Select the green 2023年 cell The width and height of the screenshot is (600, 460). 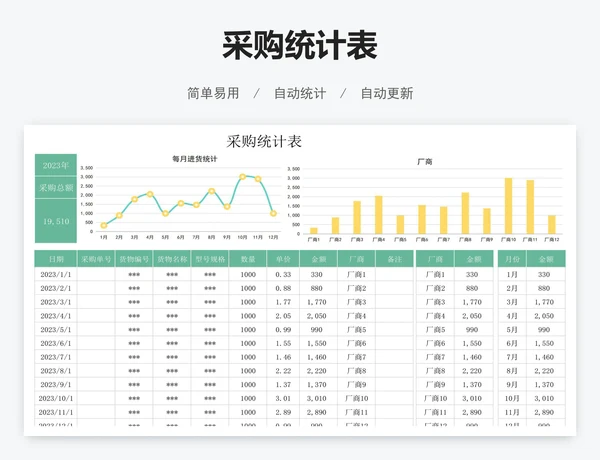pos(56,165)
